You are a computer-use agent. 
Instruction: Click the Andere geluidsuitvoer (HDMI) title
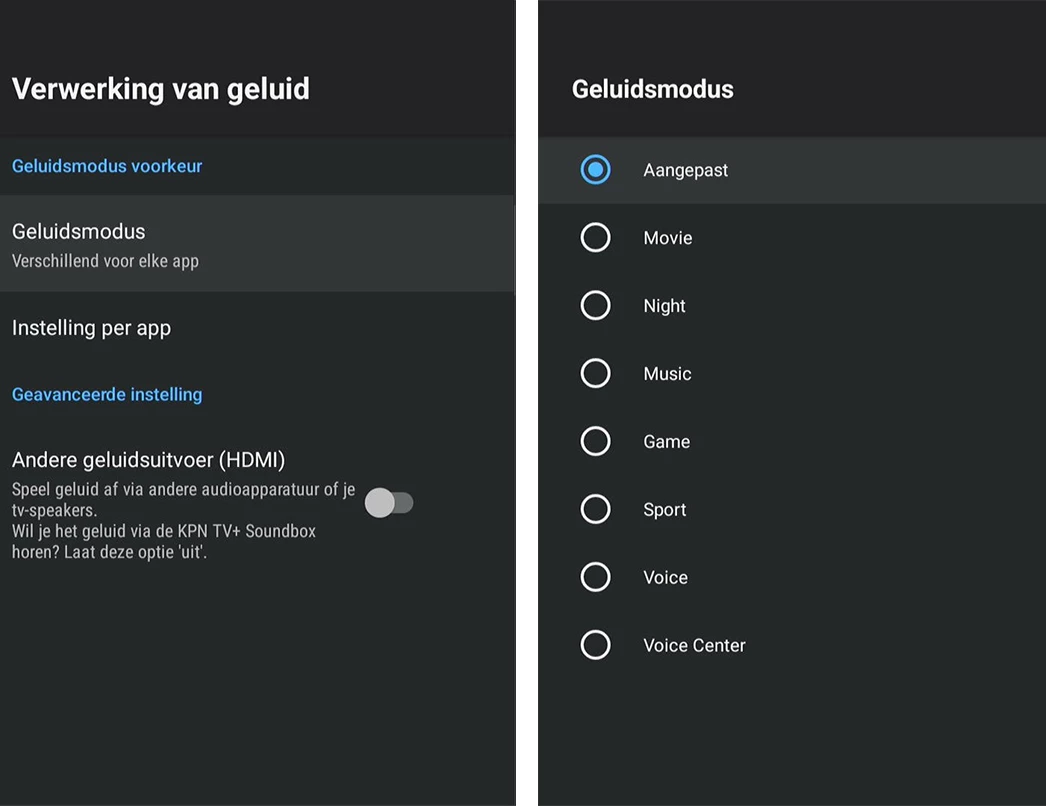tap(149, 460)
